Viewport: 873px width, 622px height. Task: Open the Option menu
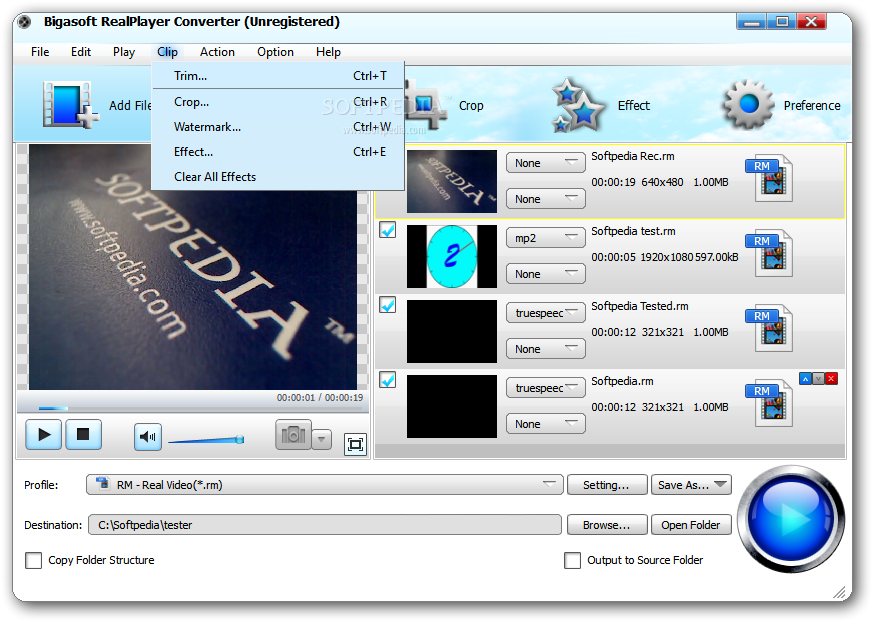[275, 52]
